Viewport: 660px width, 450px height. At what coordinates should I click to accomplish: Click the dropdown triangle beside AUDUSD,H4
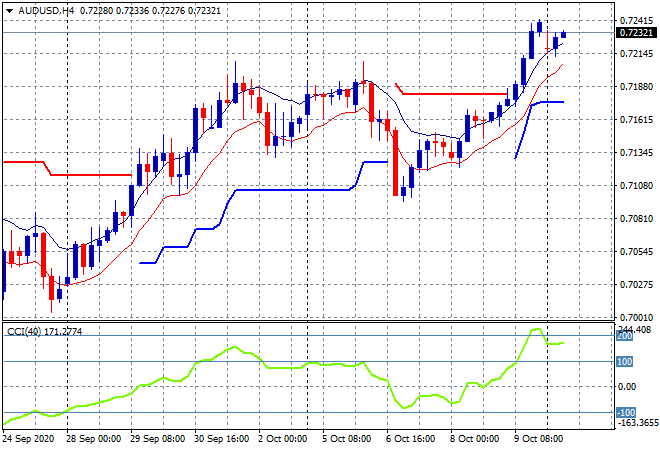point(9,11)
